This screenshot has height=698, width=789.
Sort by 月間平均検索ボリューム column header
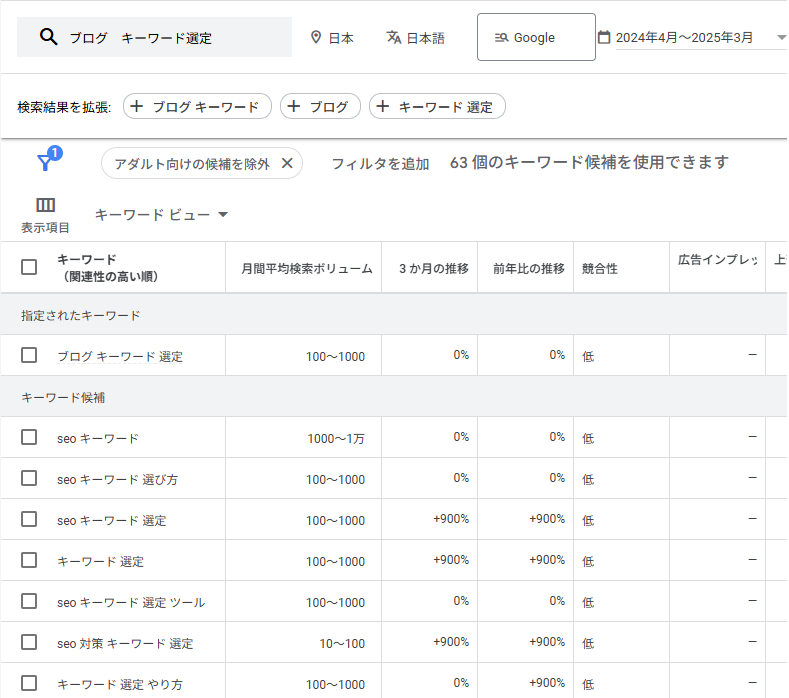[x=306, y=268]
